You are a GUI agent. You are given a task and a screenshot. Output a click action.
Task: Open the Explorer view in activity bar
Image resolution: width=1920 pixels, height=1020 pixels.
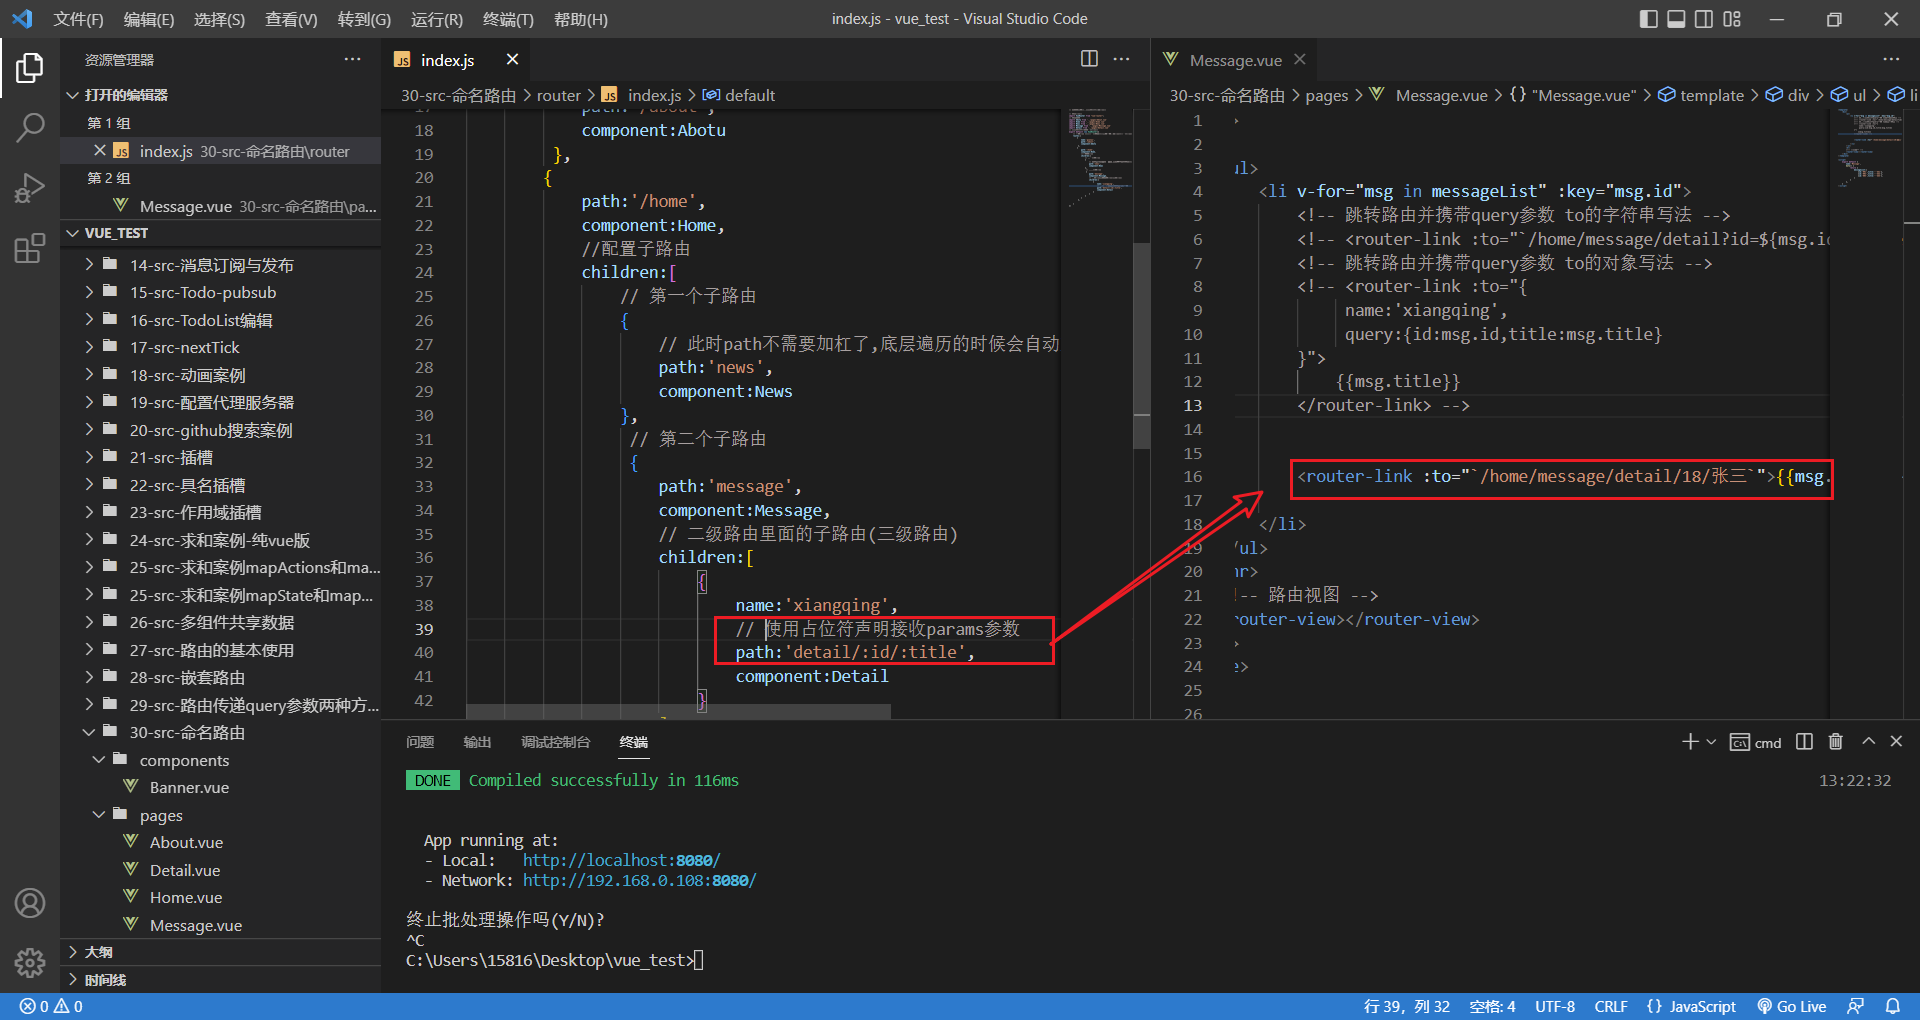(x=30, y=68)
